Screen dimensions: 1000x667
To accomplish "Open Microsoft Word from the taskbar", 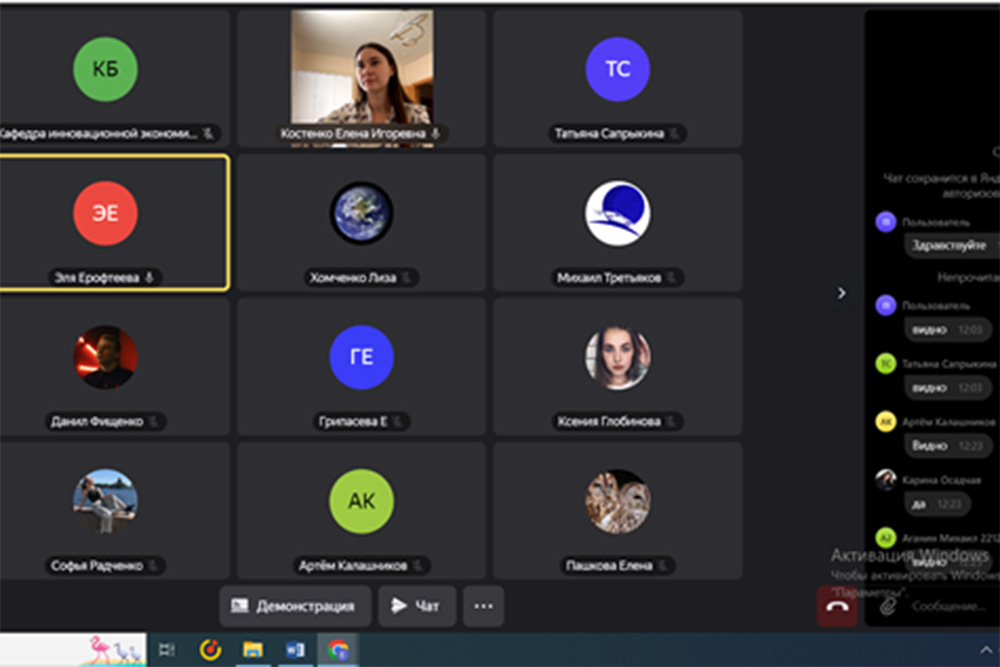I will tap(295, 650).
